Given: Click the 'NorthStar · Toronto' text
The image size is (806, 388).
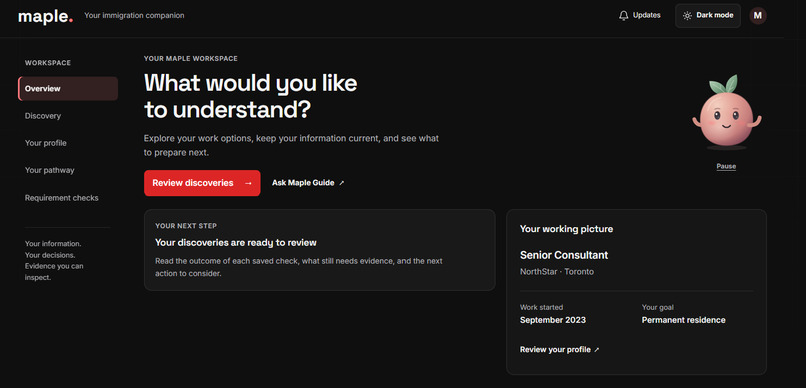Looking at the screenshot, I should click(x=557, y=271).
